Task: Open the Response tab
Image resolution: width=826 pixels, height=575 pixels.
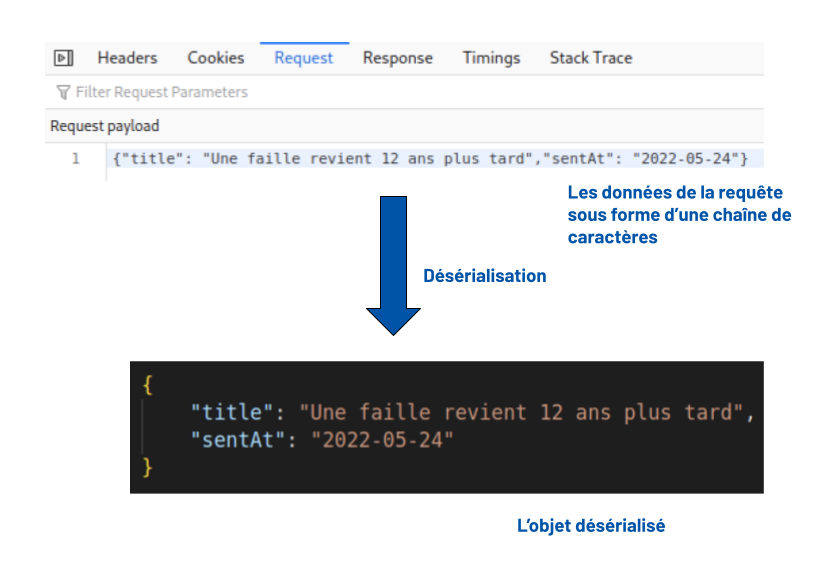Action: click(398, 58)
